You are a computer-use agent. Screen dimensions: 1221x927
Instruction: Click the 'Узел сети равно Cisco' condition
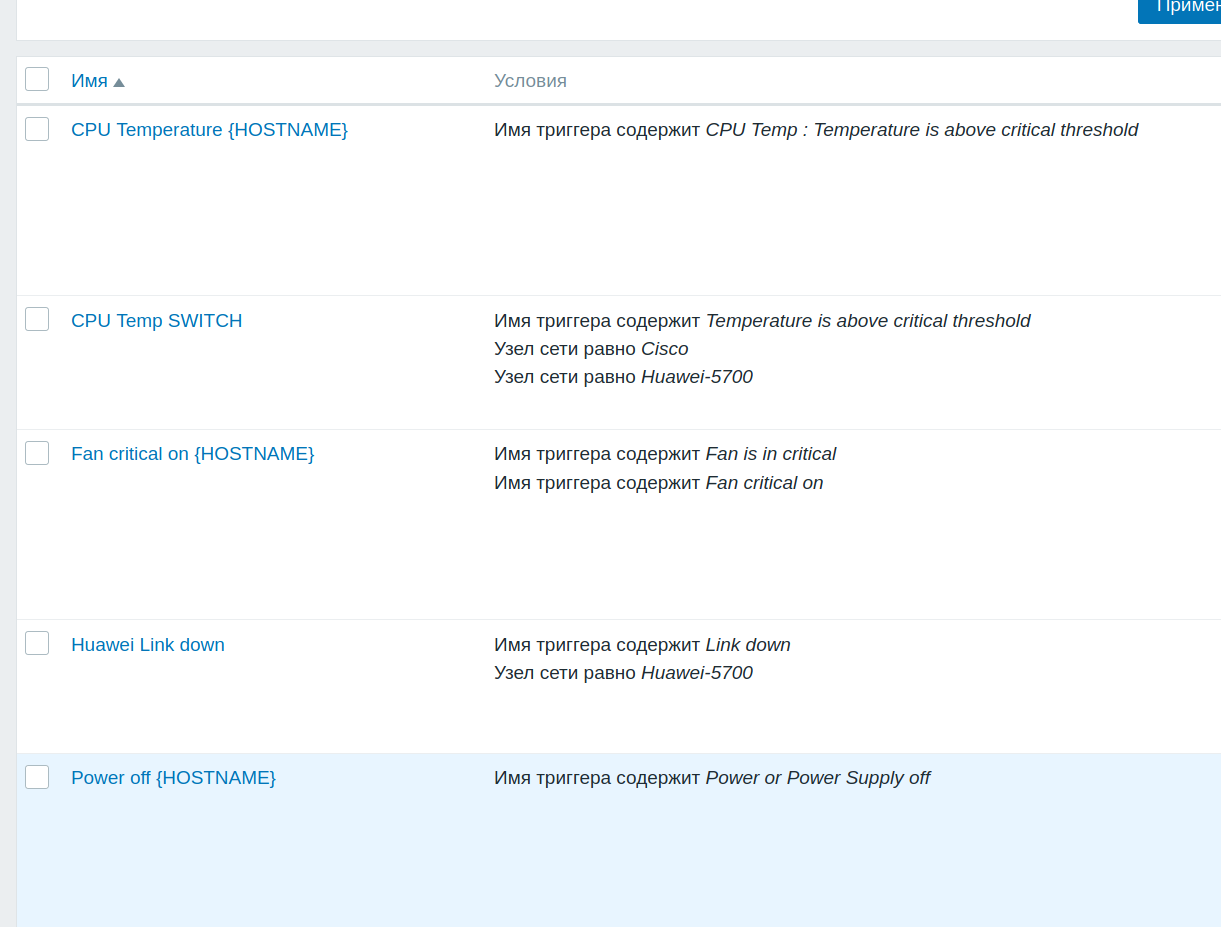591,349
